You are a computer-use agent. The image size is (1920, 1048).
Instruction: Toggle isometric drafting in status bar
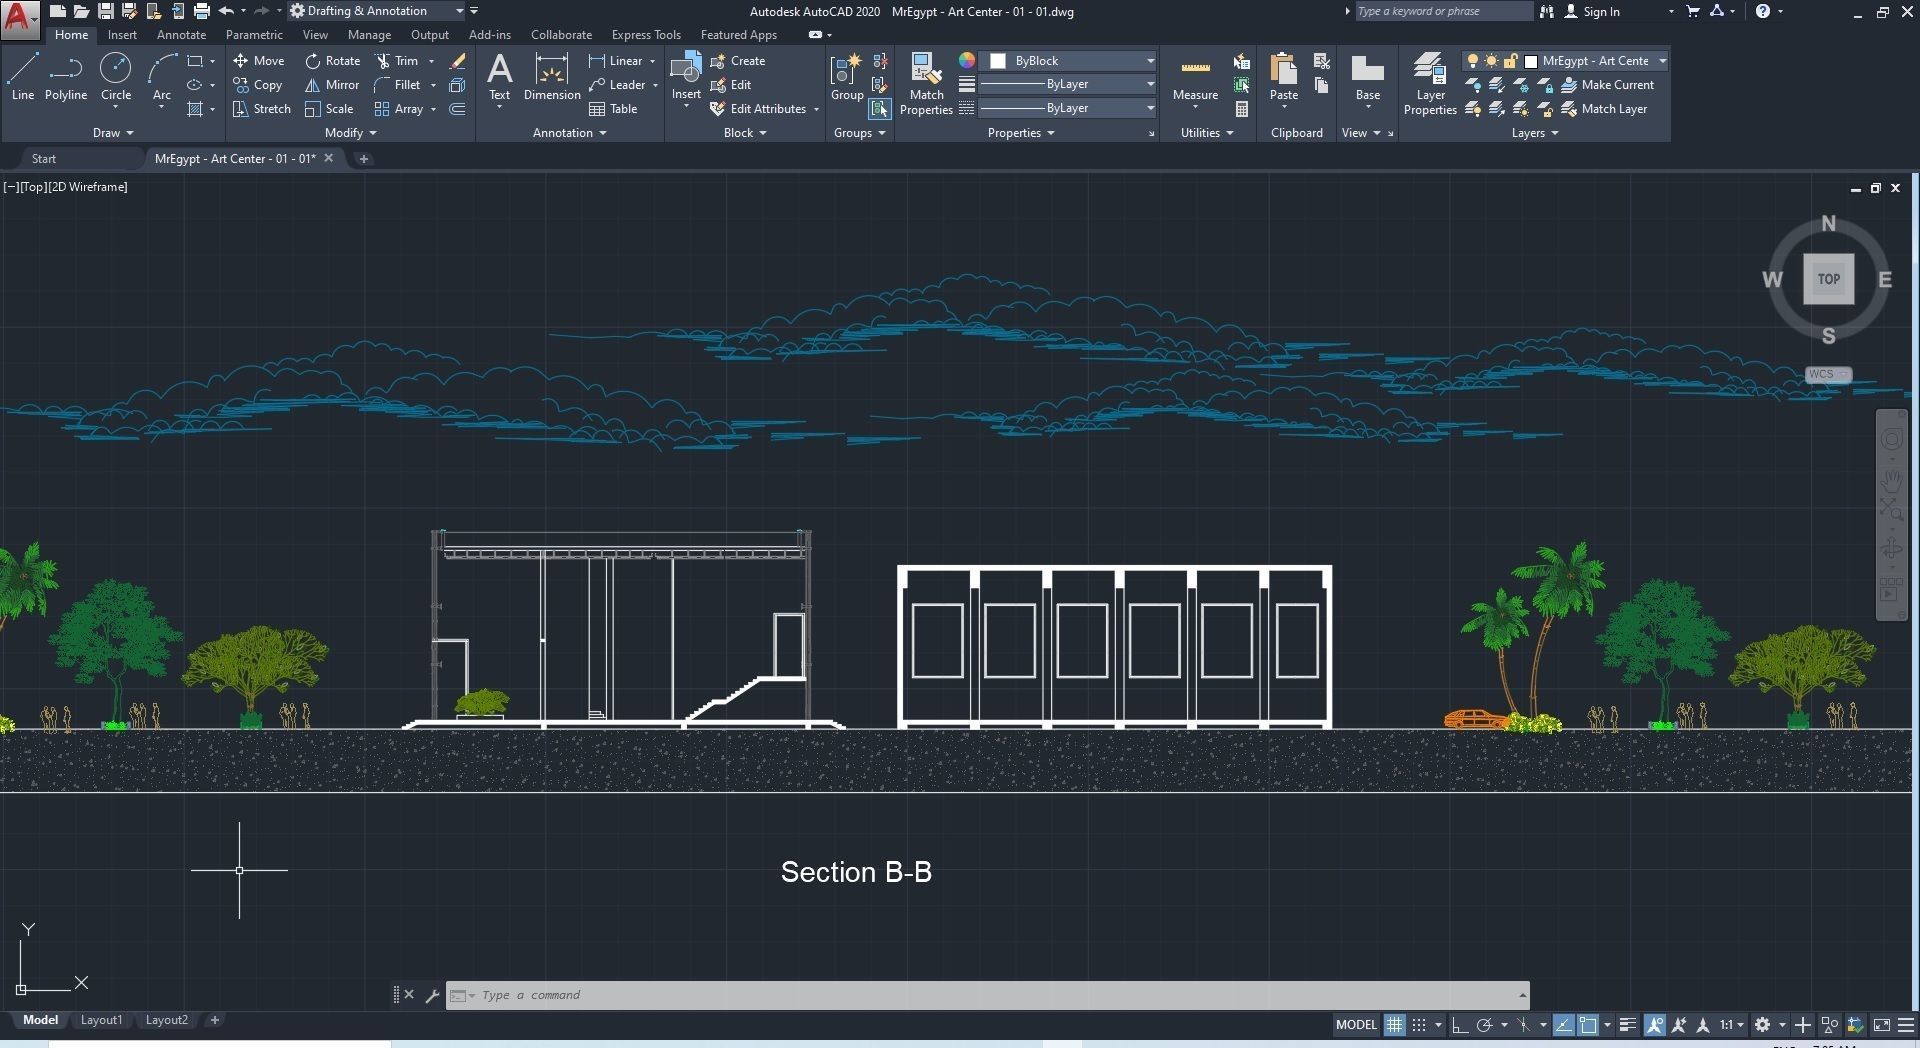coord(1523,1024)
